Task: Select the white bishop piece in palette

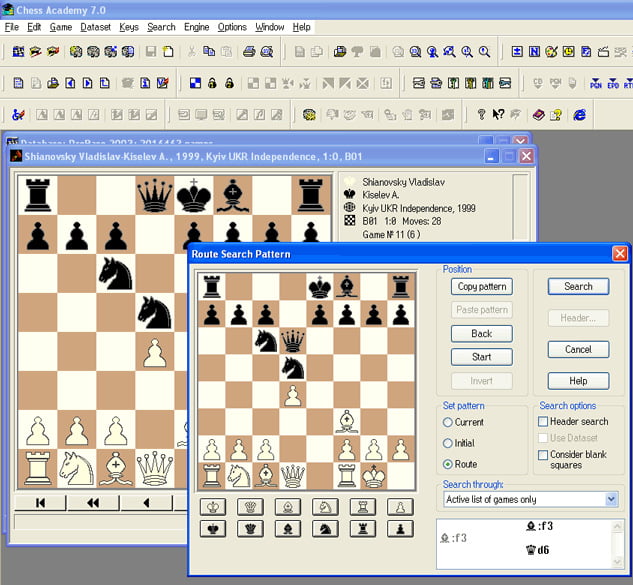Action: point(288,507)
